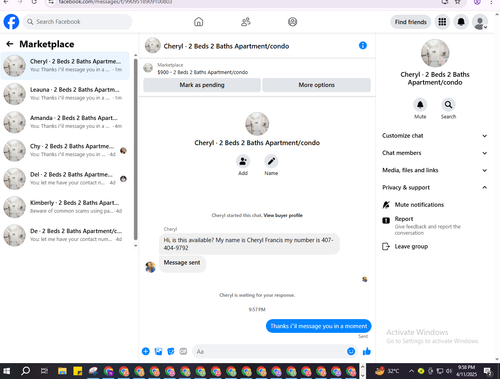500x379 pixels.
Task: Attach a photo file icon in composer
Action: point(158,351)
